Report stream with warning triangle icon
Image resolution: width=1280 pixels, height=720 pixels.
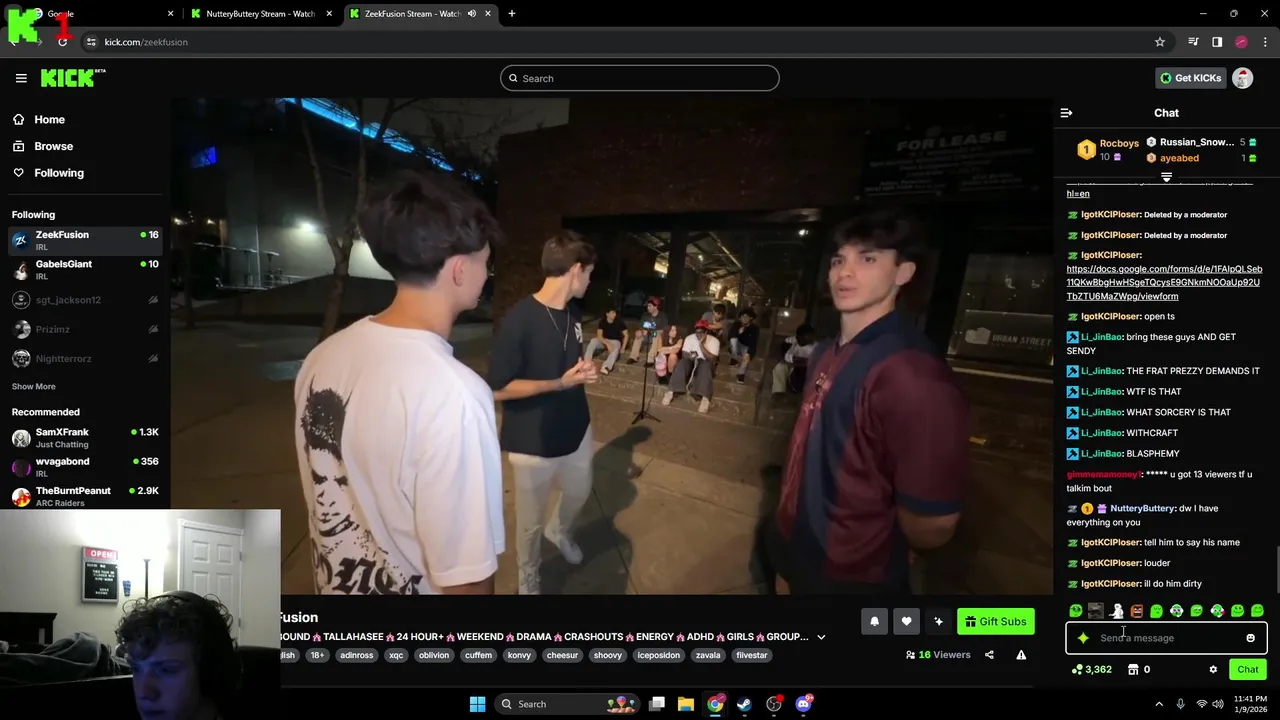tap(1021, 655)
